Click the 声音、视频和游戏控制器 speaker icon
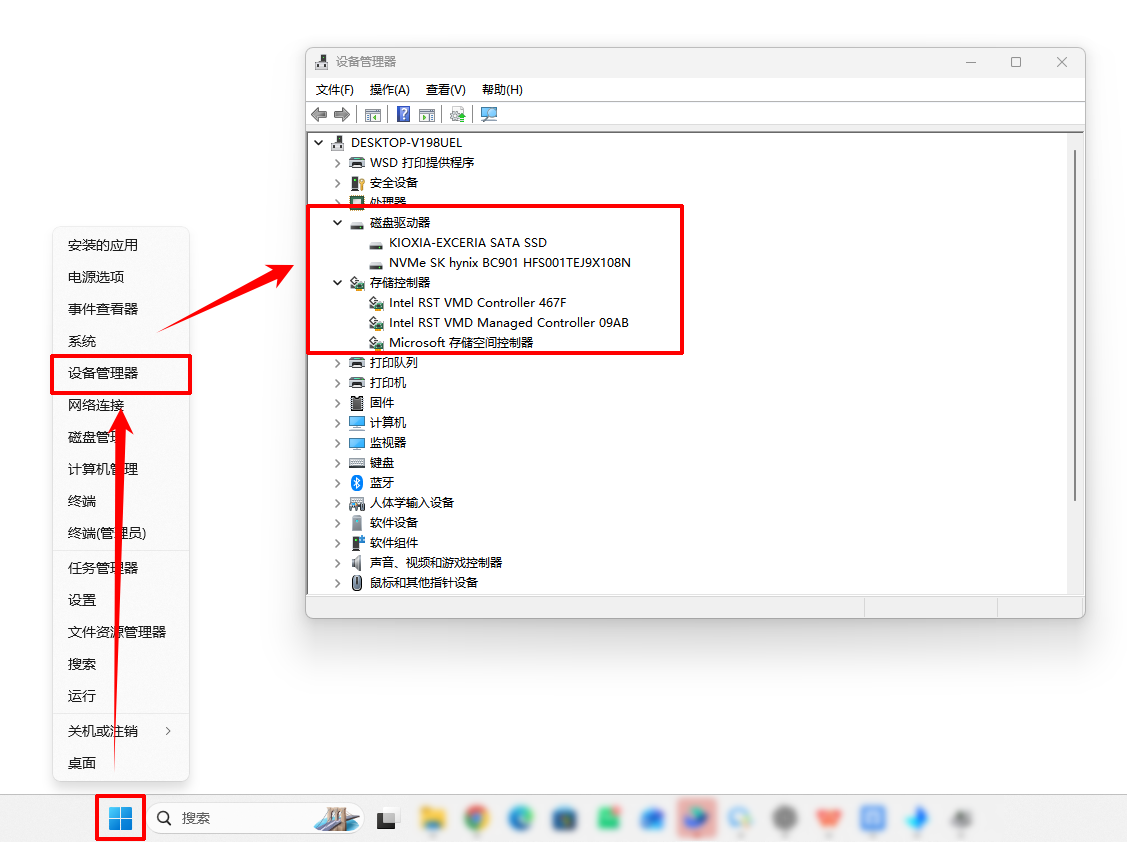Image resolution: width=1127 pixels, height=842 pixels. pos(356,562)
